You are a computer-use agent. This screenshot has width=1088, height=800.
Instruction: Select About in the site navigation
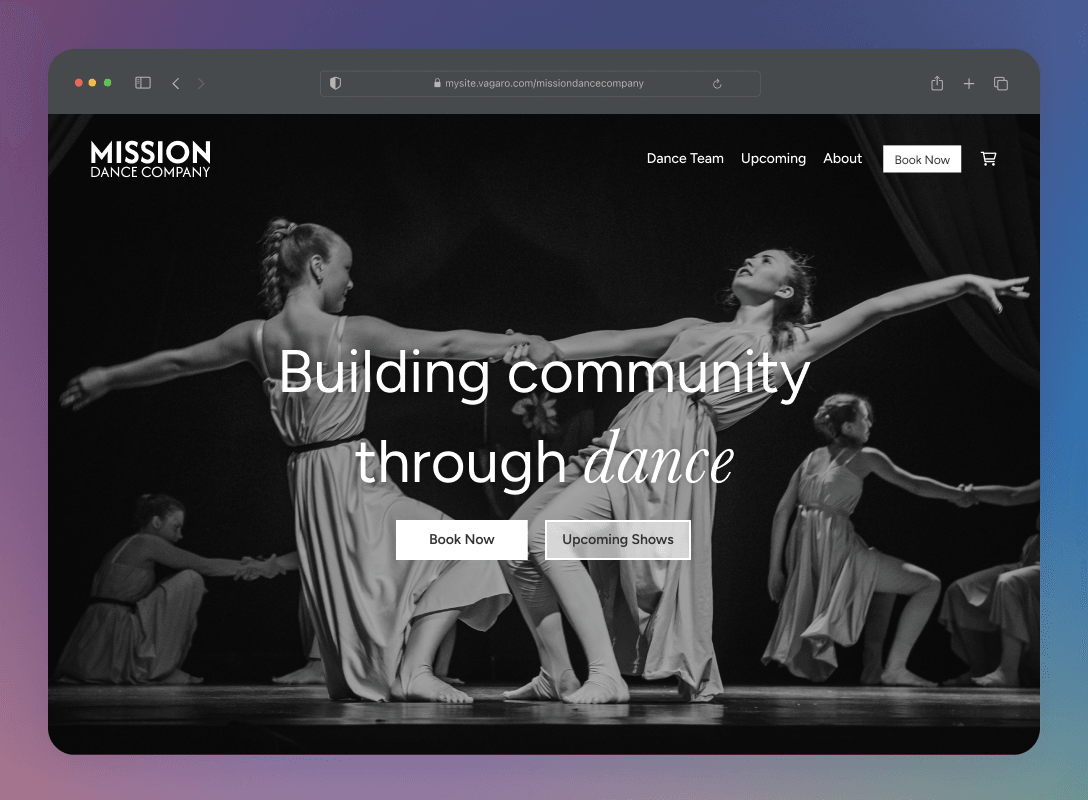coord(842,159)
